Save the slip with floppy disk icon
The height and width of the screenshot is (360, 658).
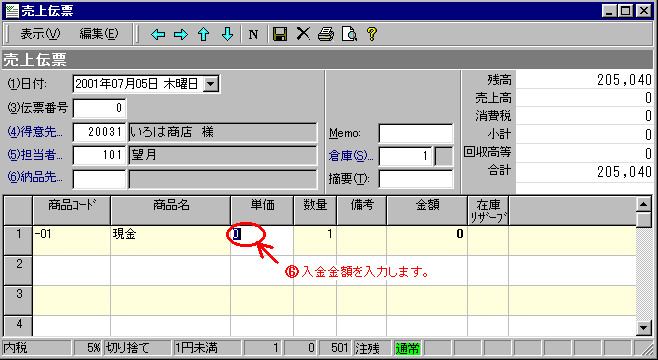(280, 34)
